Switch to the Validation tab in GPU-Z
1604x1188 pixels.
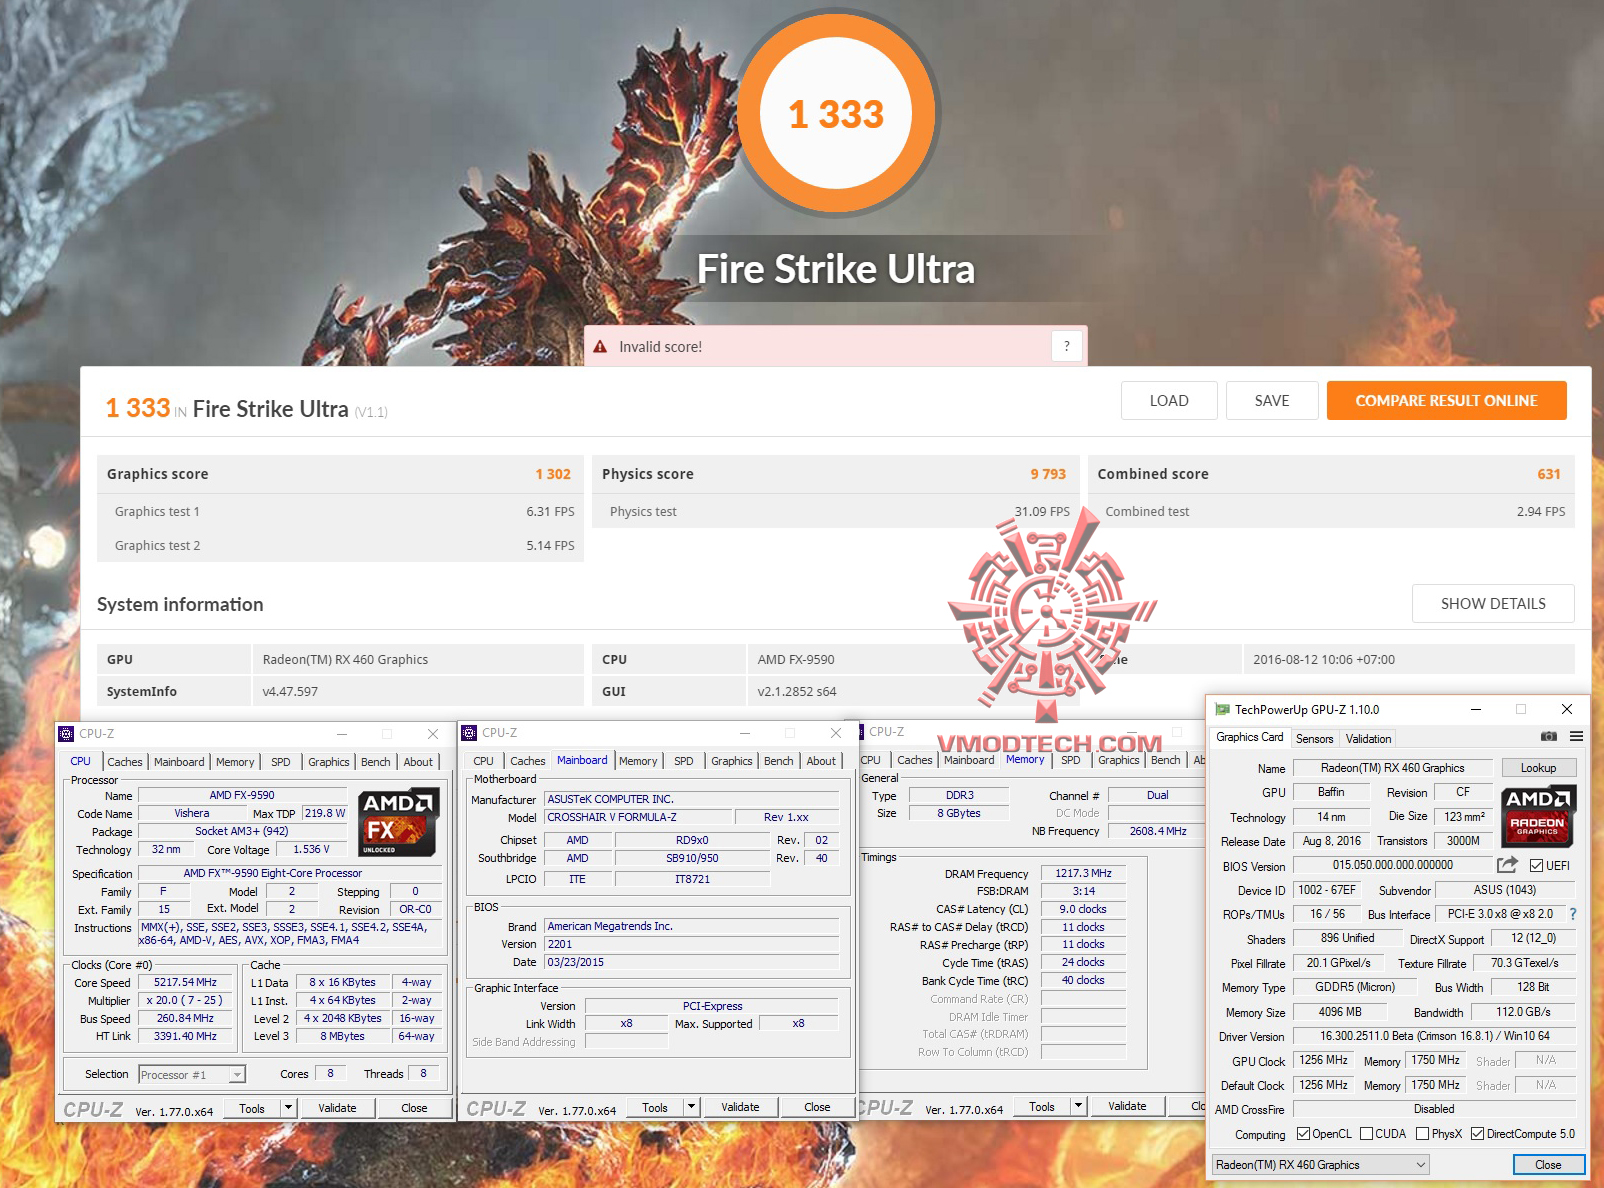(1368, 739)
